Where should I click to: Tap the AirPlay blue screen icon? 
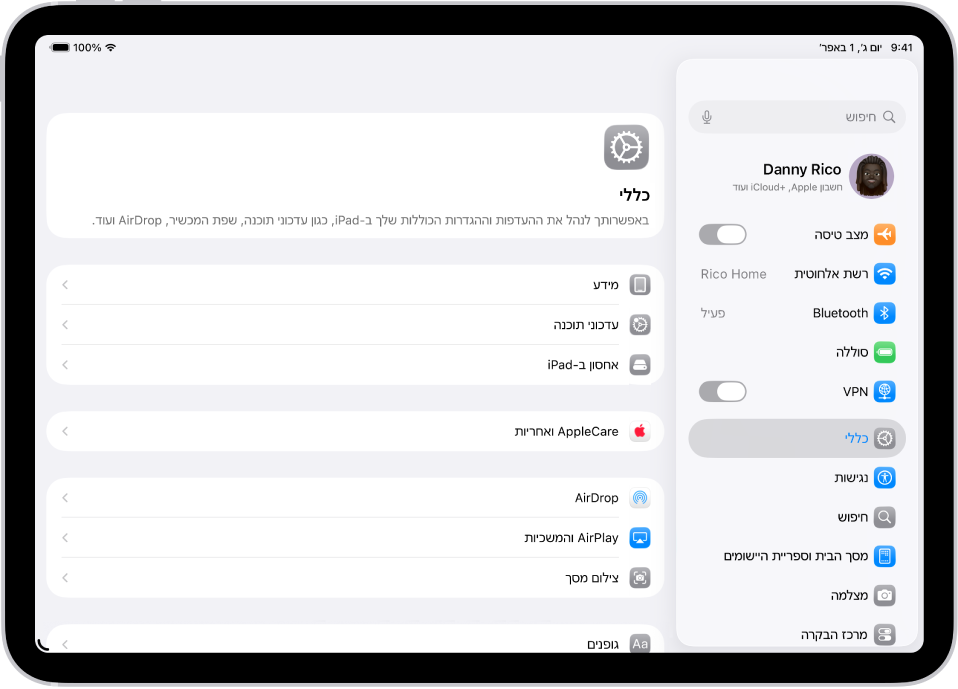640,538
